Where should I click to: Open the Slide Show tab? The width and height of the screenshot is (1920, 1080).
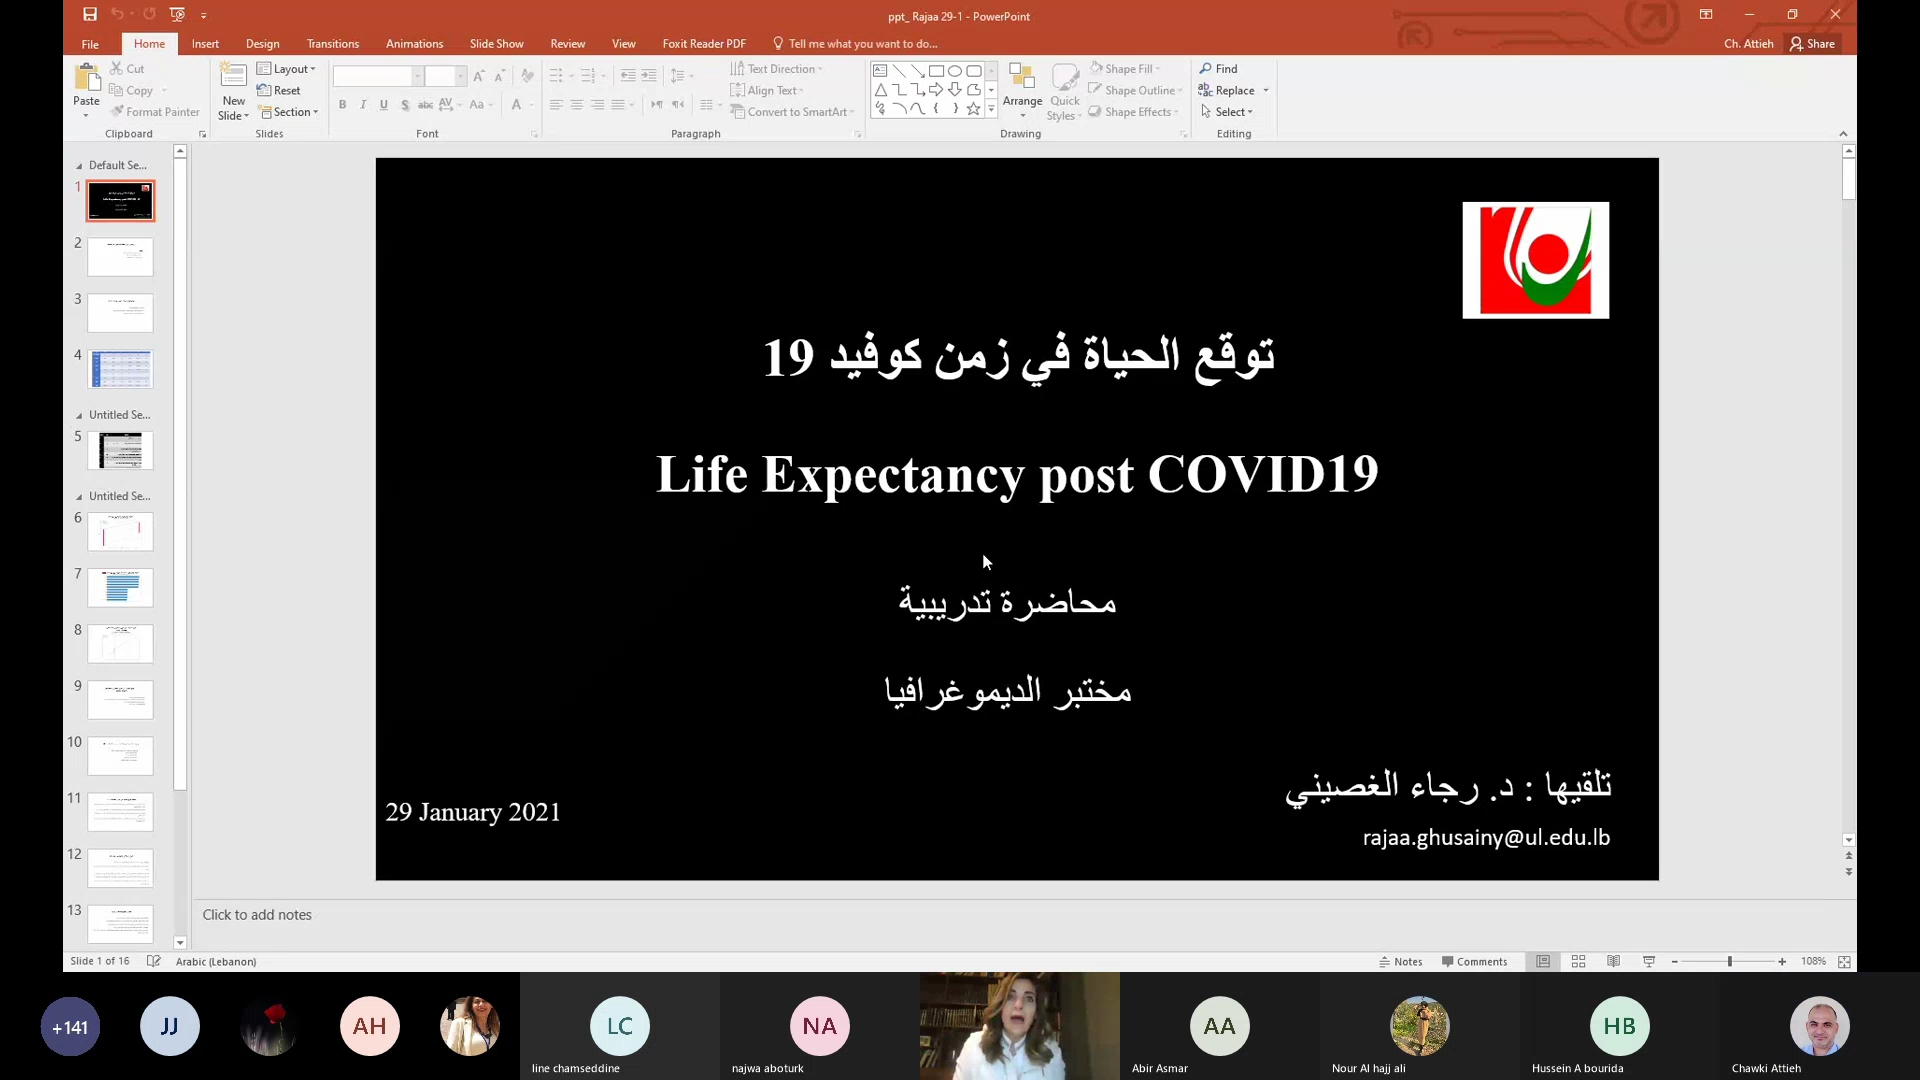coord(496,44)
